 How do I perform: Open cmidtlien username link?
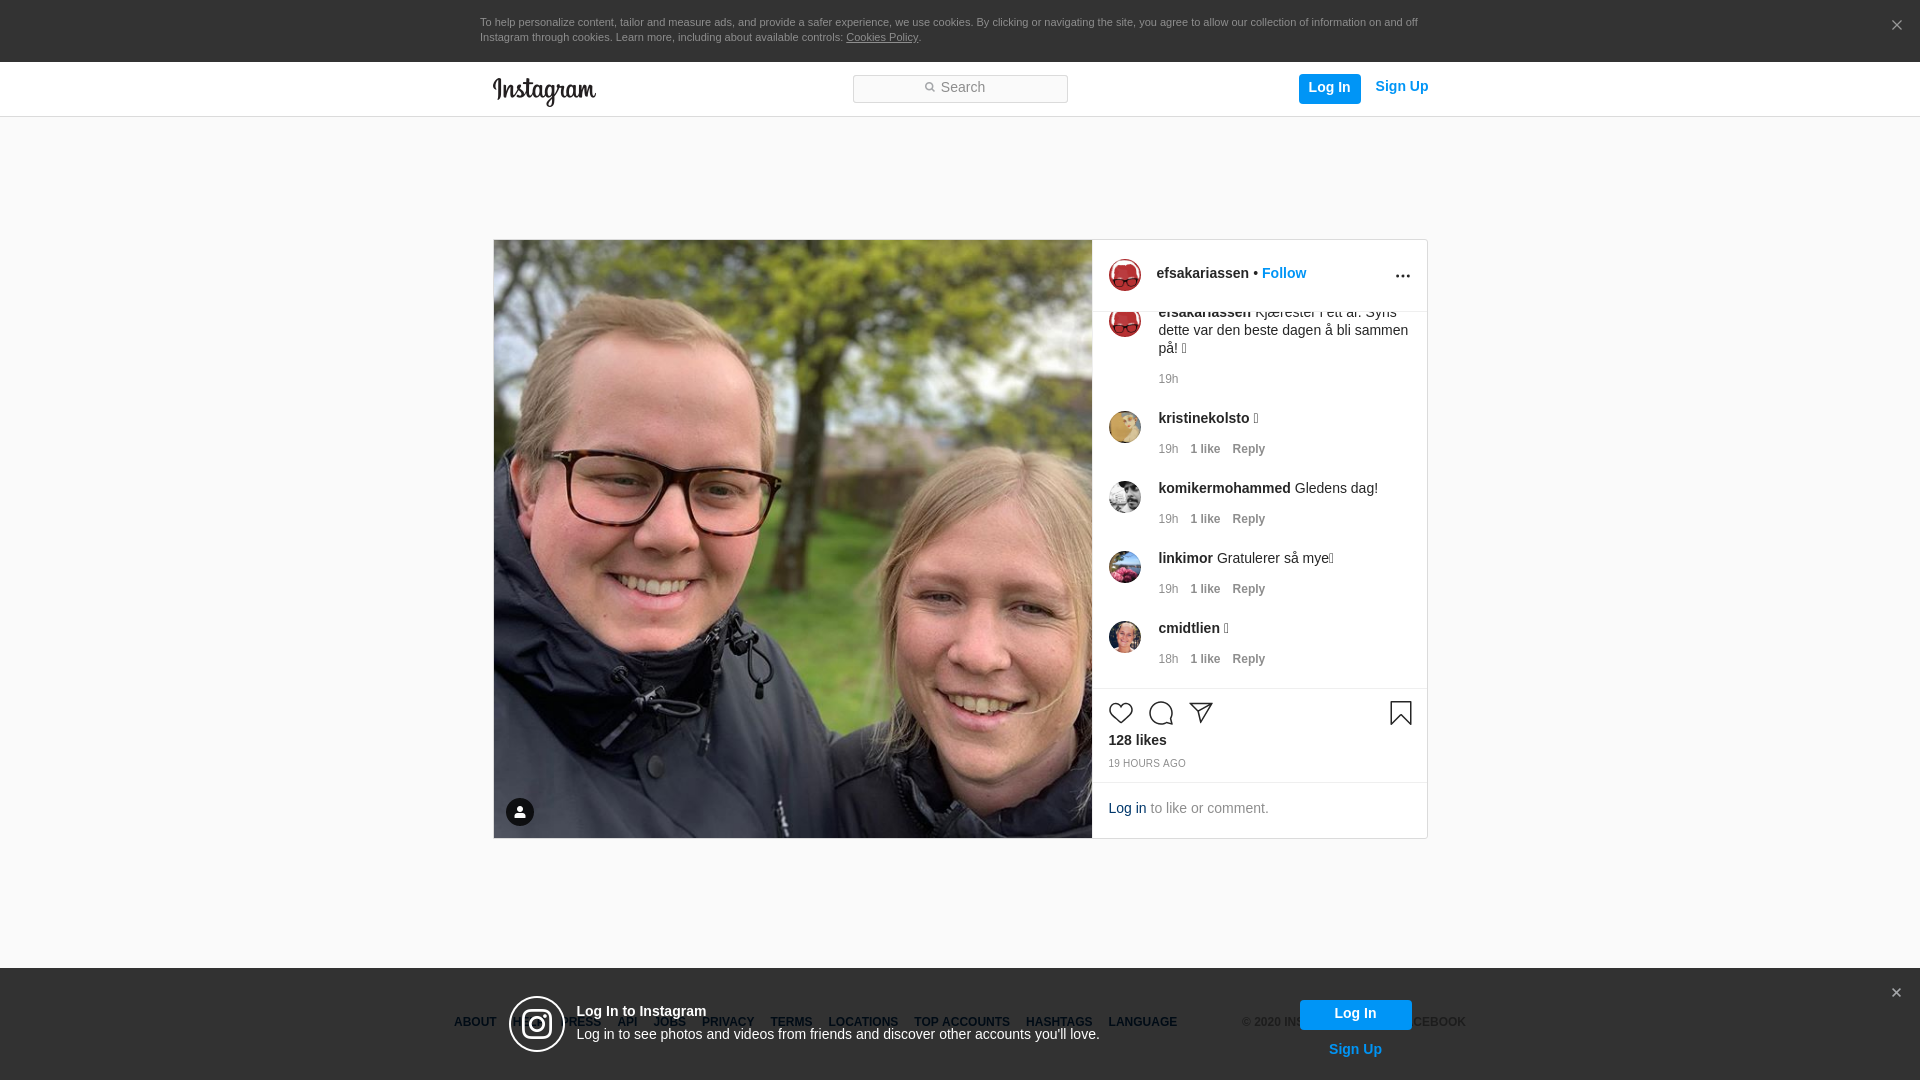(x=1189, y=629)
